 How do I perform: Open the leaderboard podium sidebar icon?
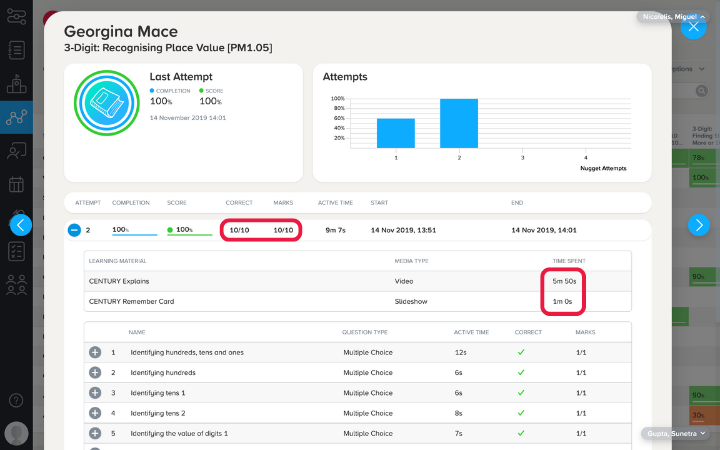click(x=17, y=84)
